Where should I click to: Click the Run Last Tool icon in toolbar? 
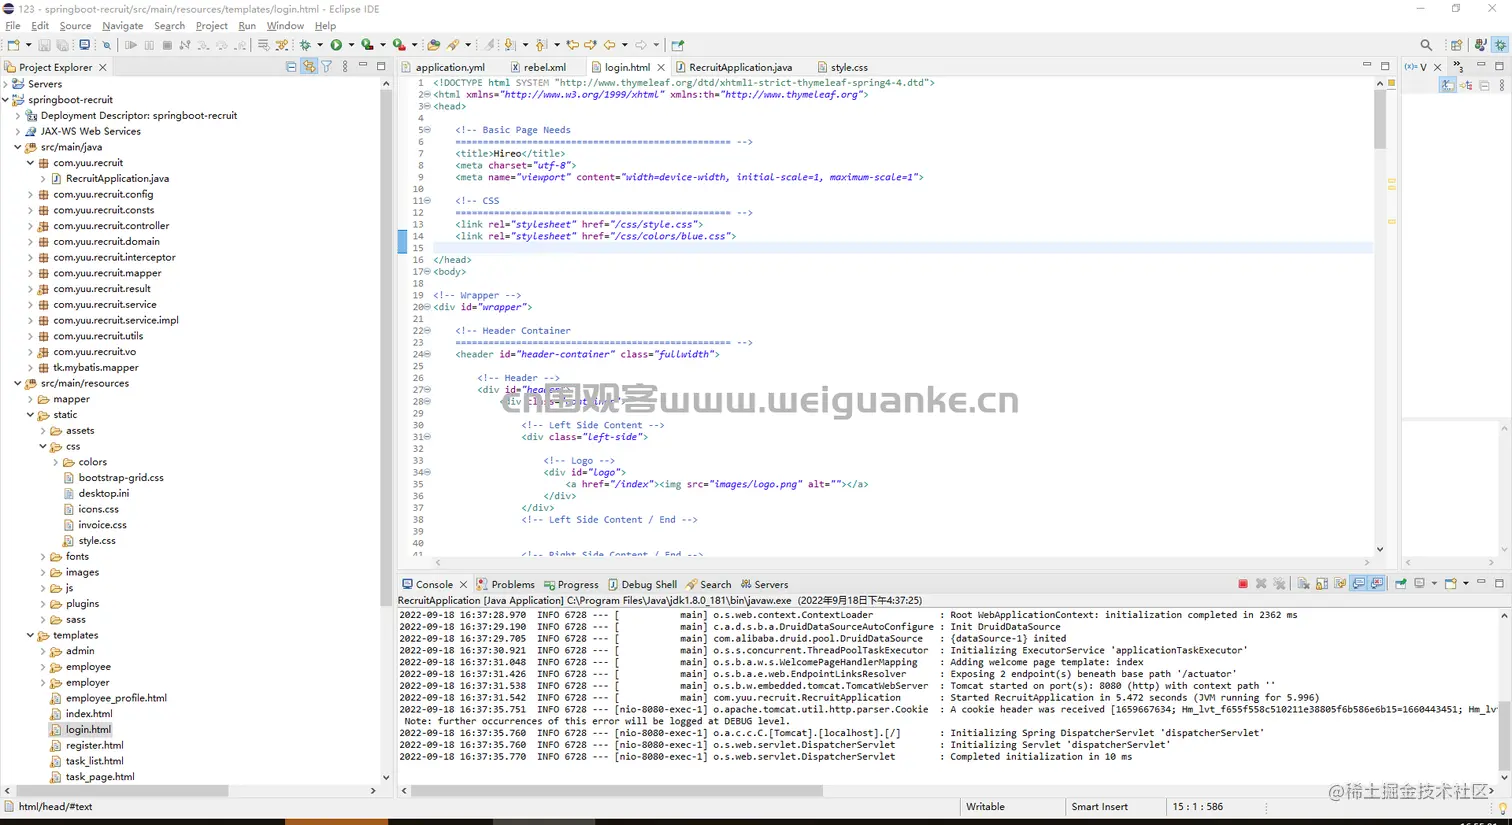click(x=399, y=45)
